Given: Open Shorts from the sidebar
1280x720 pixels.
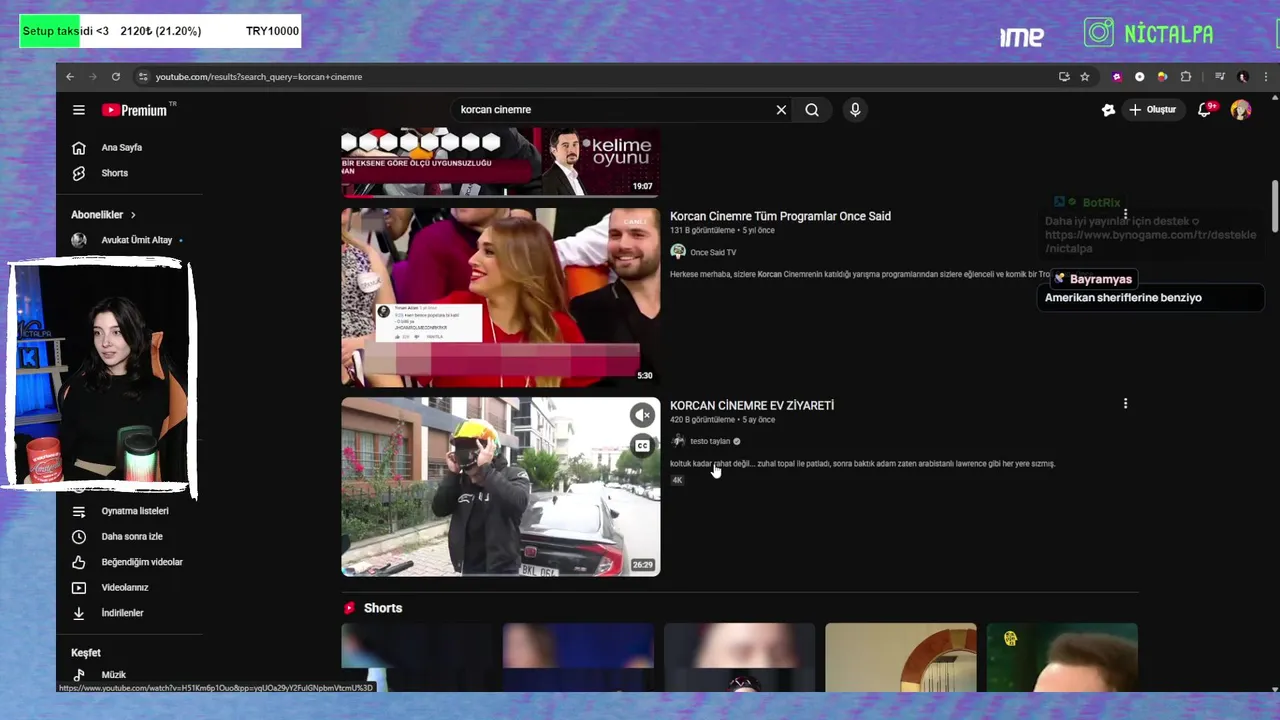Looking at the screenshot, I should click(x=114, y=173).
